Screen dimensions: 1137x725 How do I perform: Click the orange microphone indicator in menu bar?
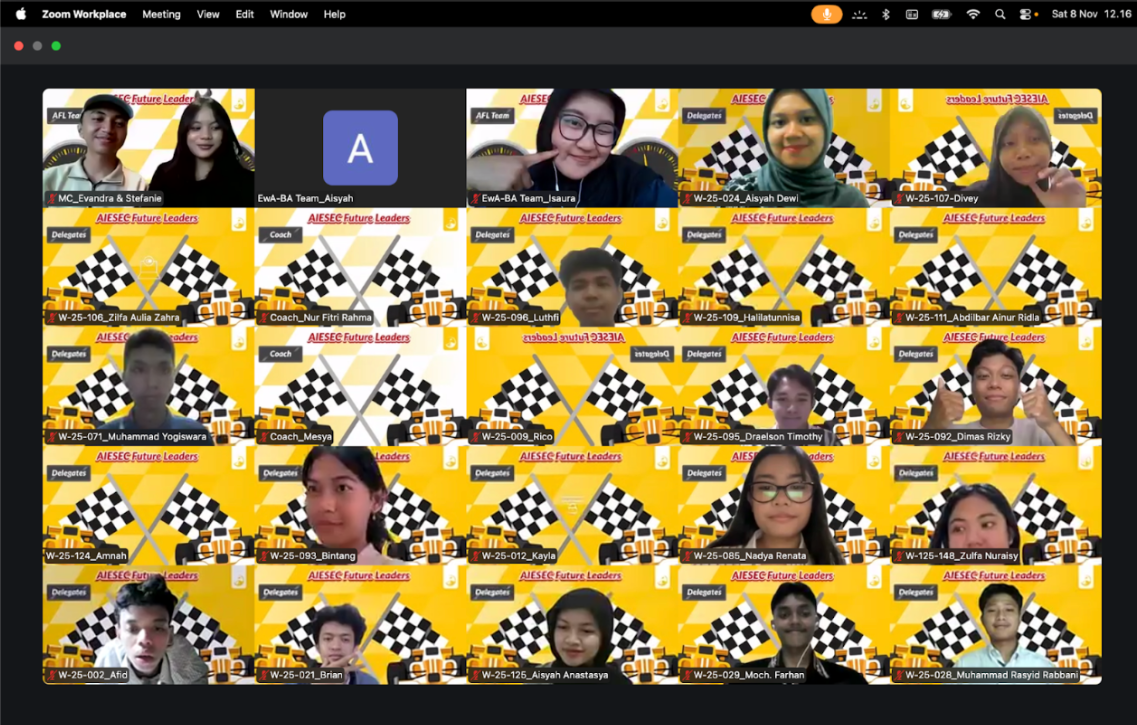pos(826,14)
